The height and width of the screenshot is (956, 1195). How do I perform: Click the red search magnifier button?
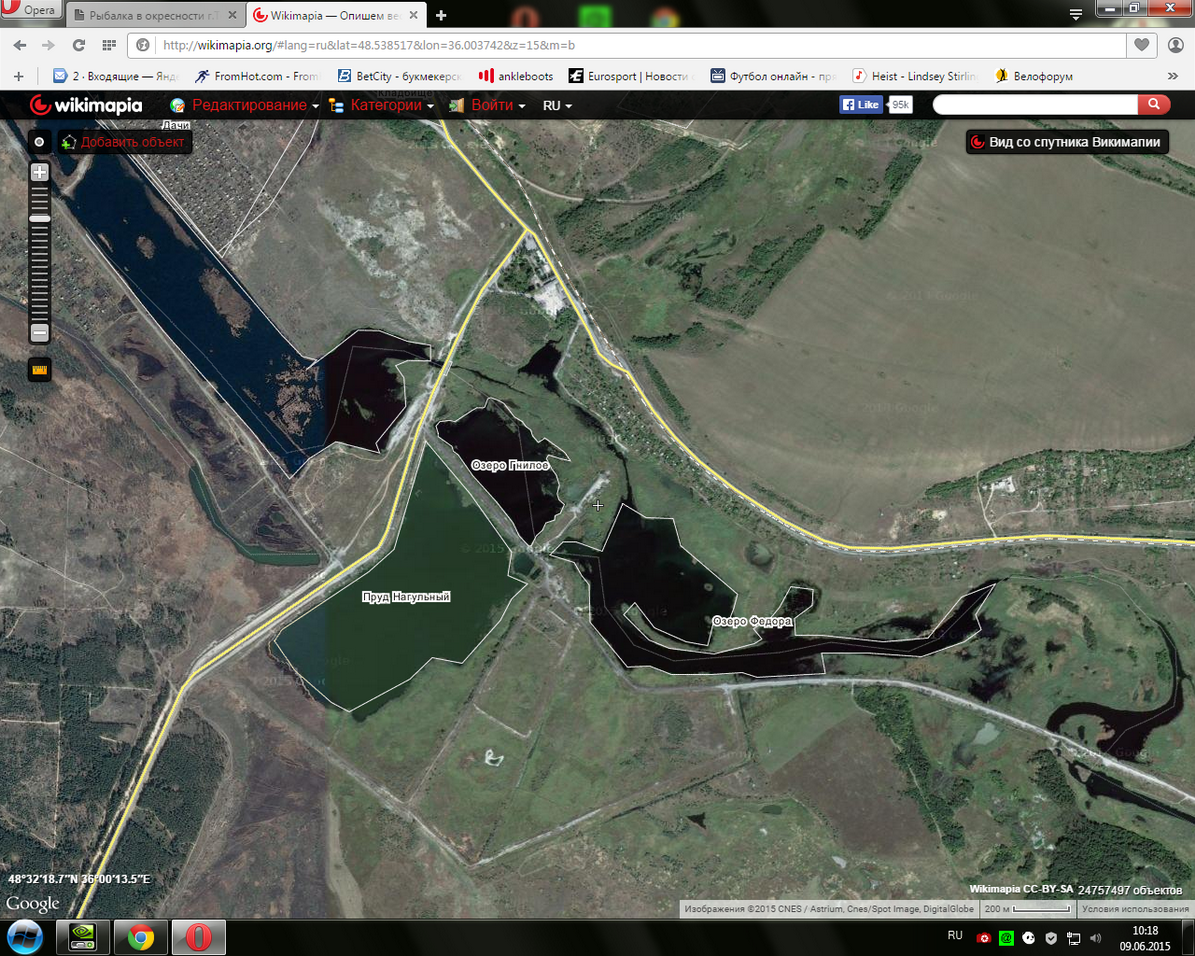point(1153,105)
